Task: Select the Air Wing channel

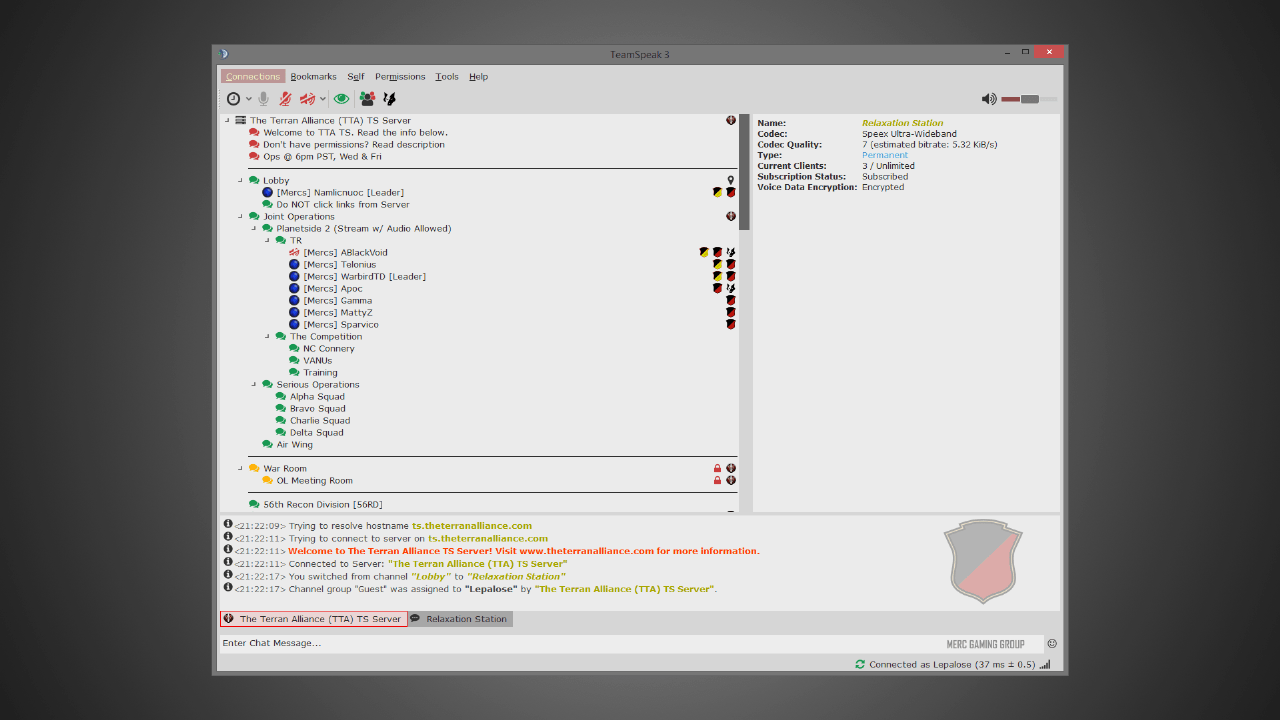Action: [x=295, y=444]
